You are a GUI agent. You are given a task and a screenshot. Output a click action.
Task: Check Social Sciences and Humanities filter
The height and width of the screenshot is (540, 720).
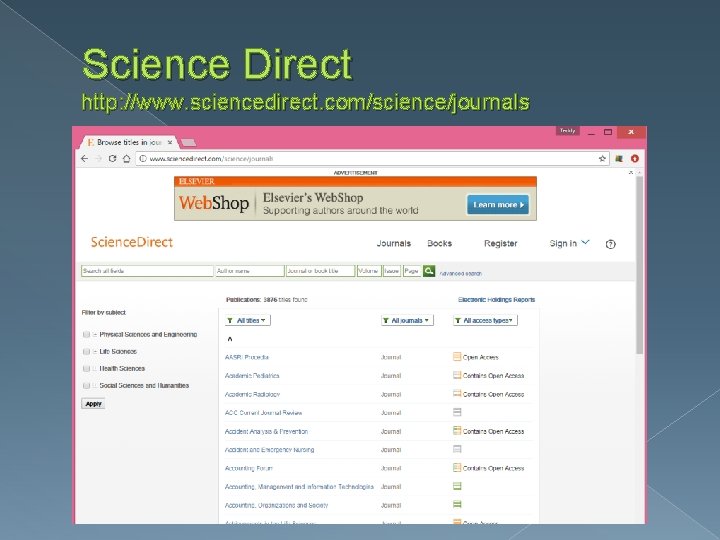[86, 385]
